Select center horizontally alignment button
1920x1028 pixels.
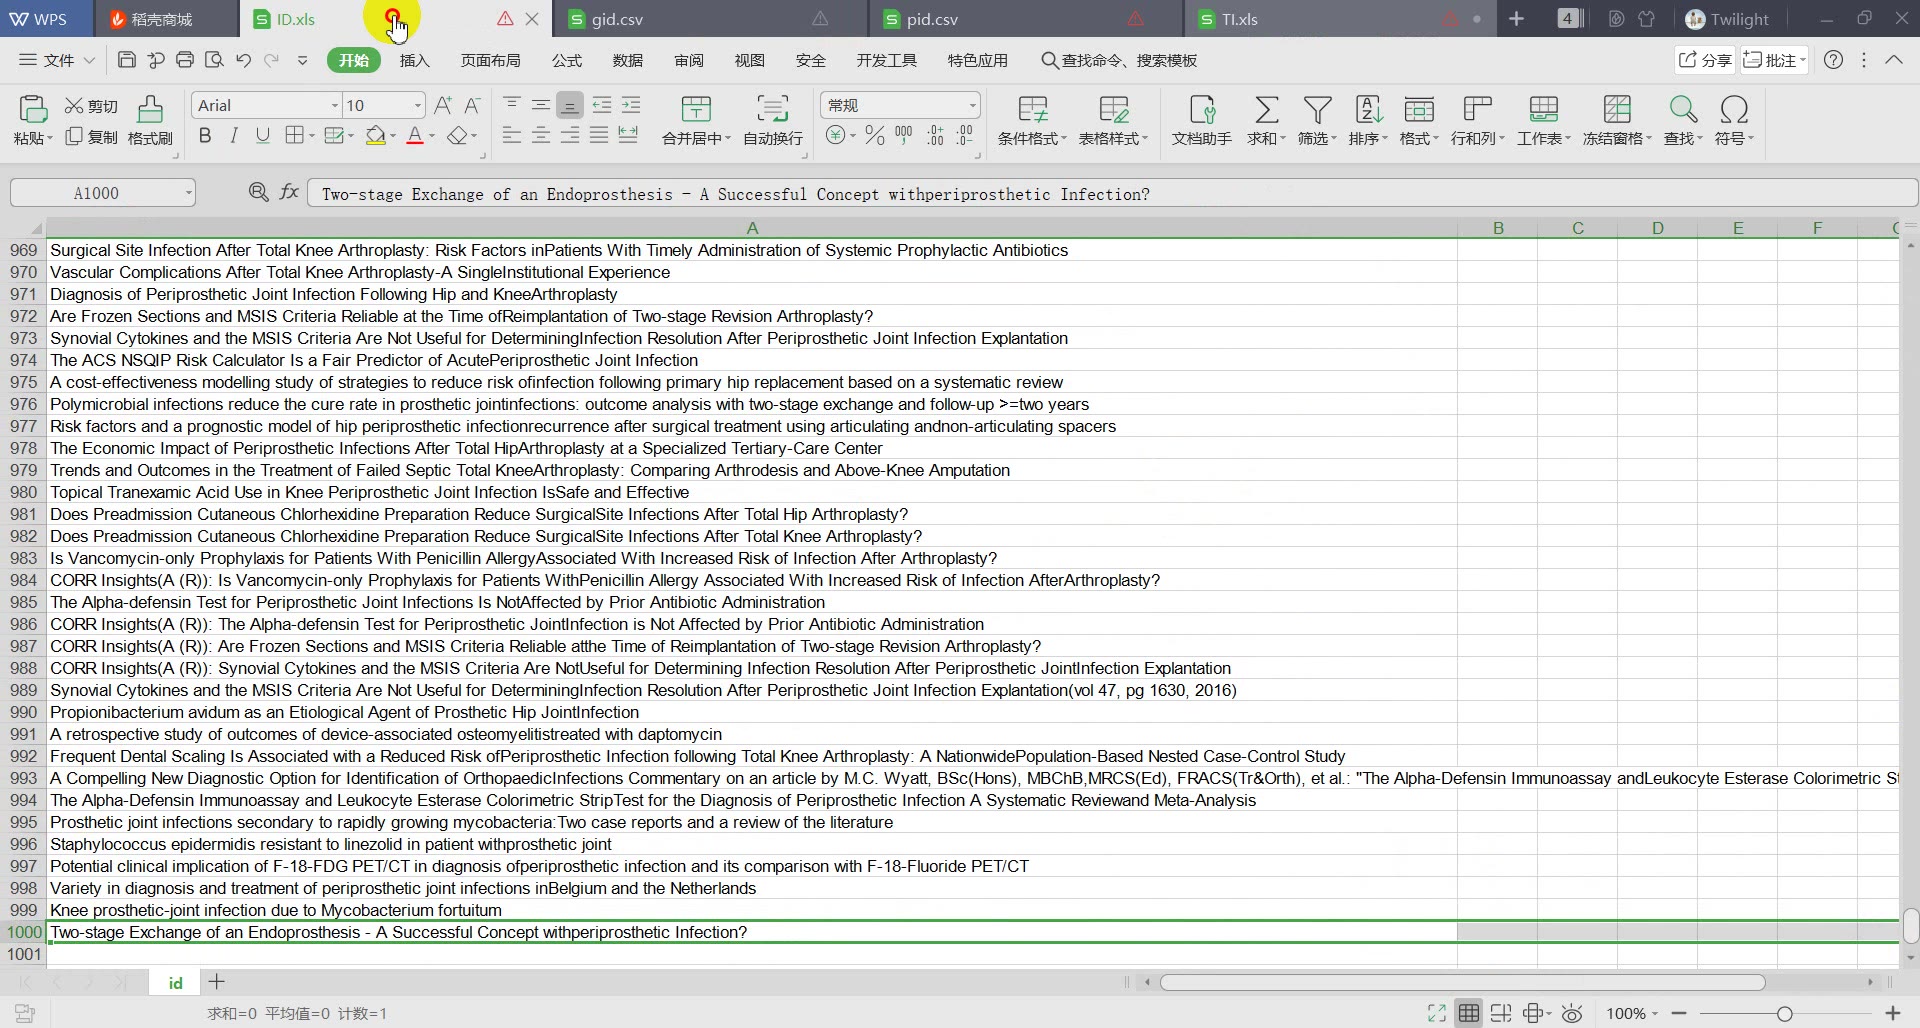tap(540, 135)
